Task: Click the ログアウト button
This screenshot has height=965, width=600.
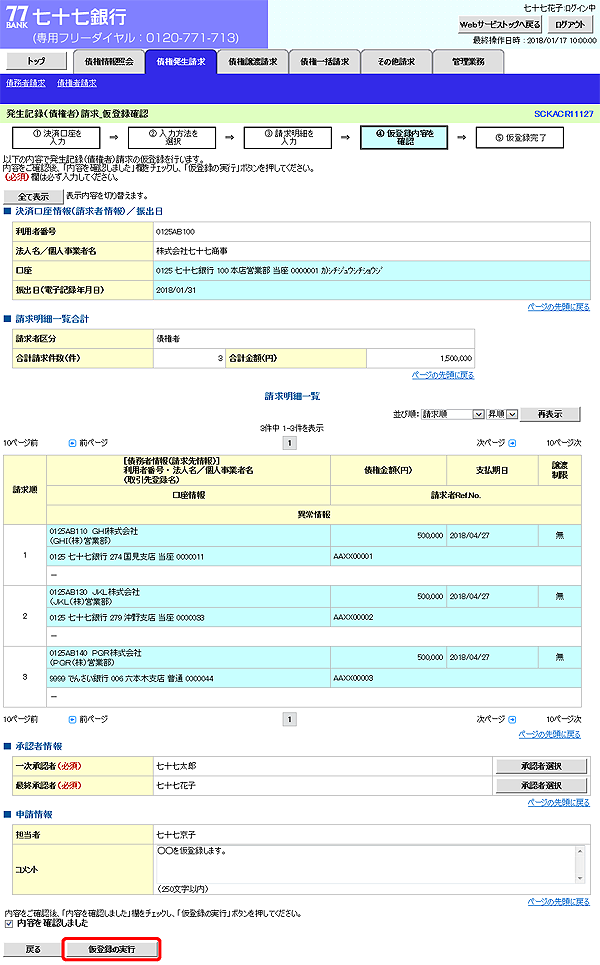Action: (570, 25)
